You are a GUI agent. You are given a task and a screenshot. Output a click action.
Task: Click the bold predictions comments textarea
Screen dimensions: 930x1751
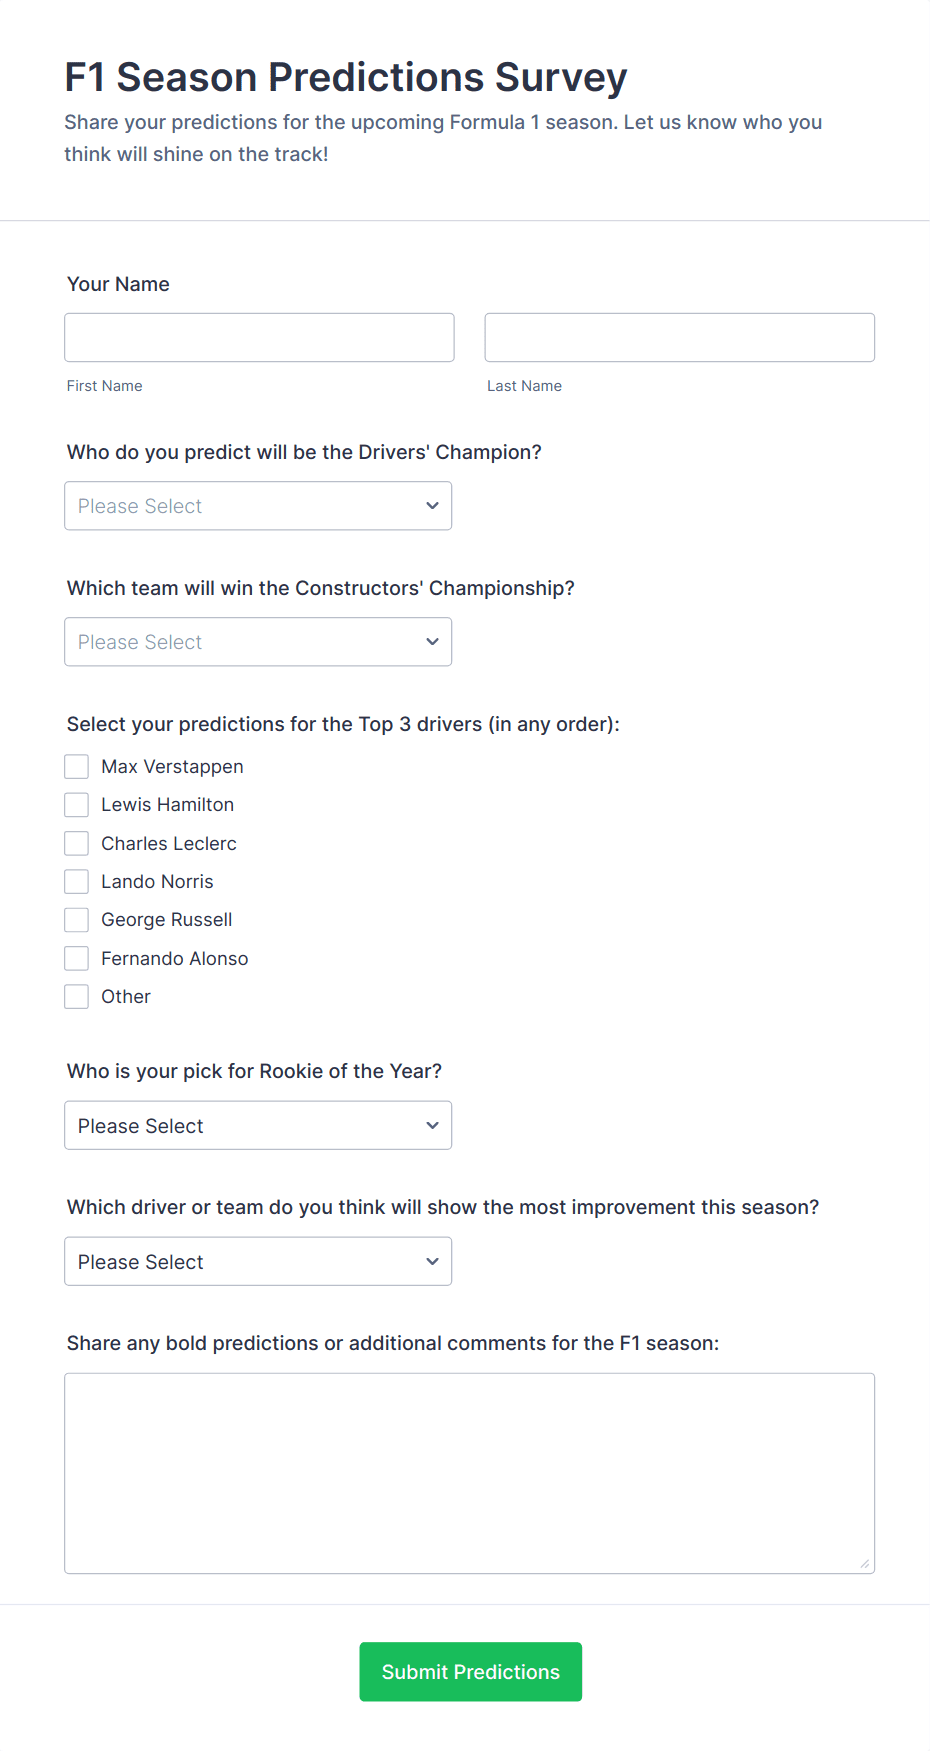coord(469,1473)
